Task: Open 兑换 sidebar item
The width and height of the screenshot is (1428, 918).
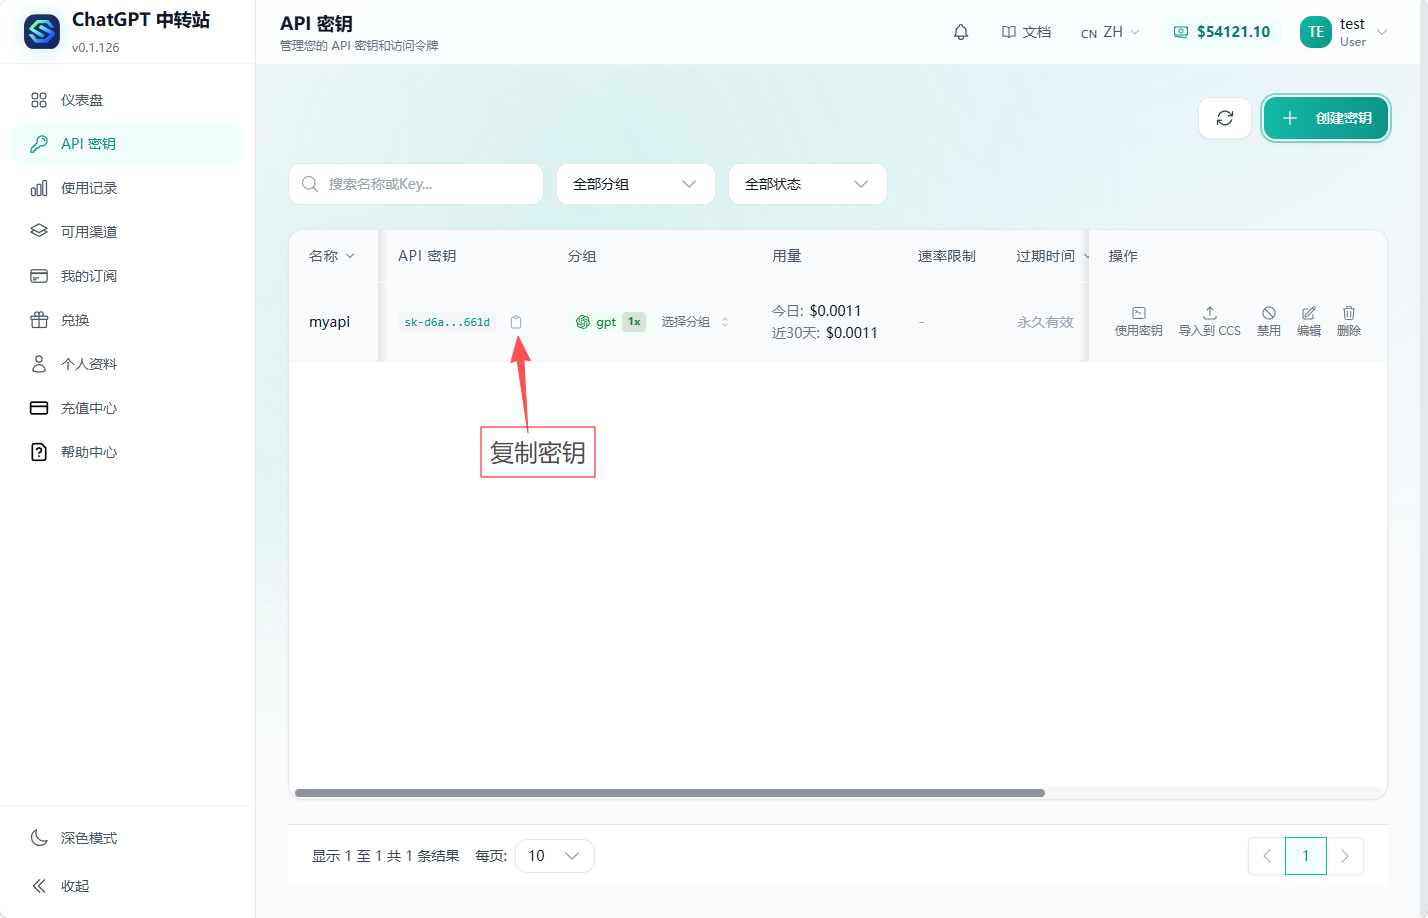Action: tap(127, 320)
